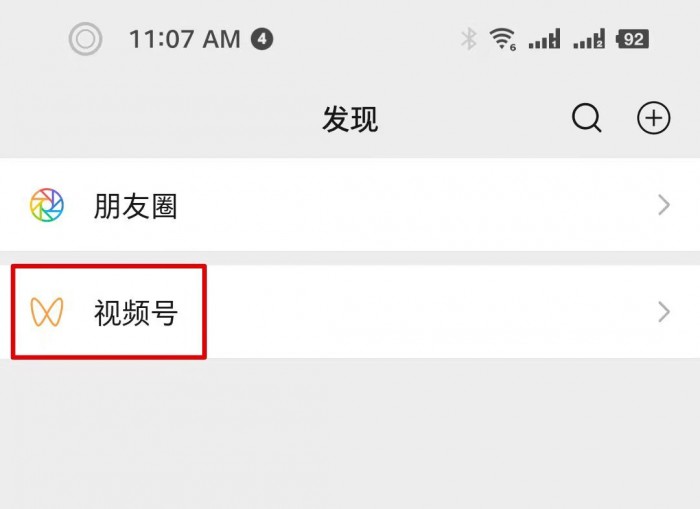Click the orange Channels butterfly icon

click(47, 312)
